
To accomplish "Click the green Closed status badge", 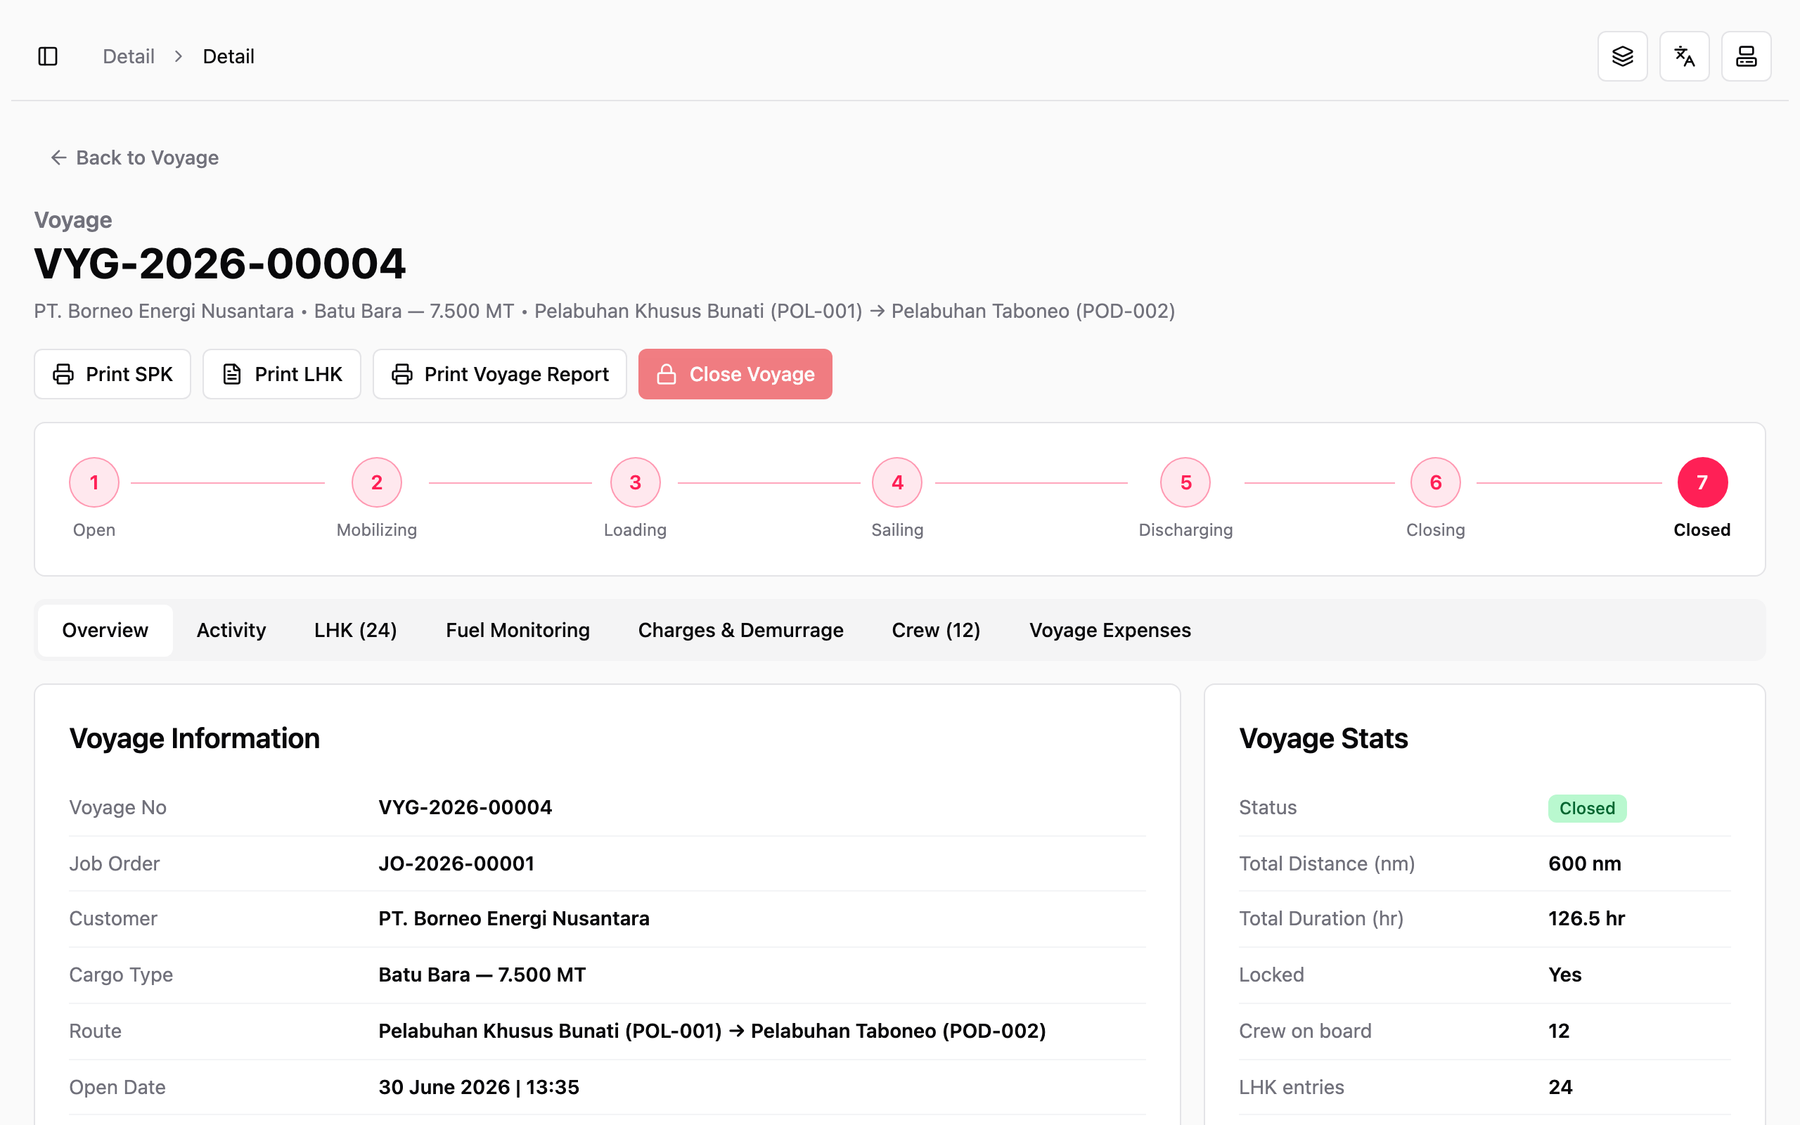I will (x=1587, y=808).
